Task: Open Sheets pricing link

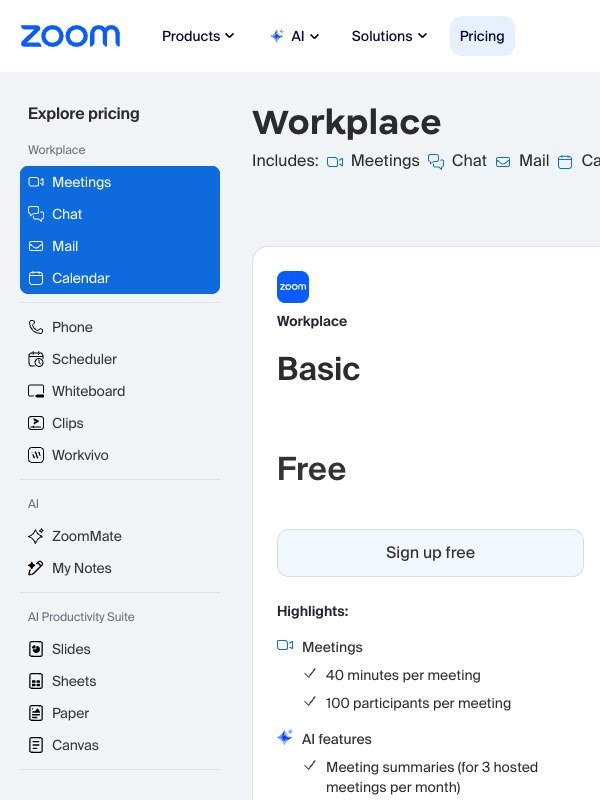Action: 74,681
